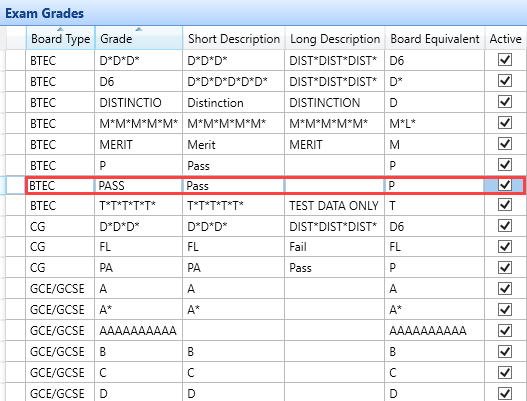Uncheck Active for BTEC D6 grade row
Viewport: 527px width, 401px height.
click(505, 81)
